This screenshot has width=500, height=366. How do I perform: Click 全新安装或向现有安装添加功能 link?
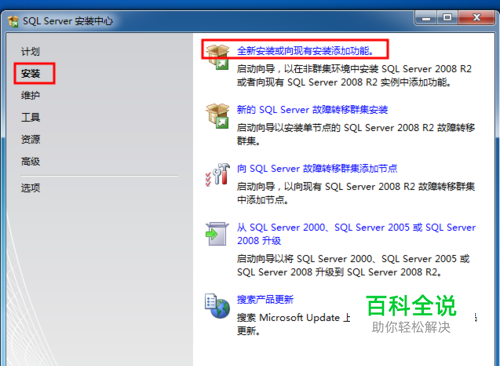coord(305,51)
